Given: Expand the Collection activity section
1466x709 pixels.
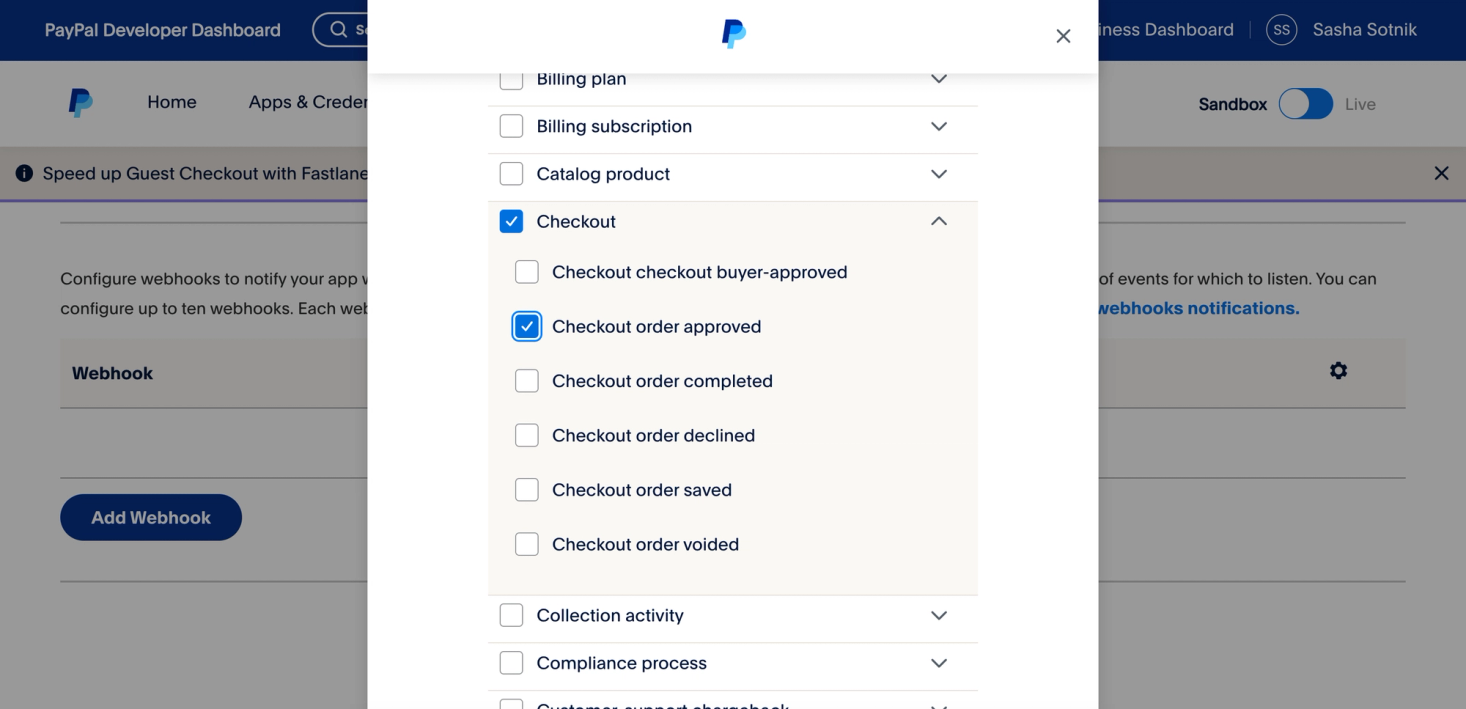Looking at the screenshot, I should pyautogui.click(x=938, y=616).
